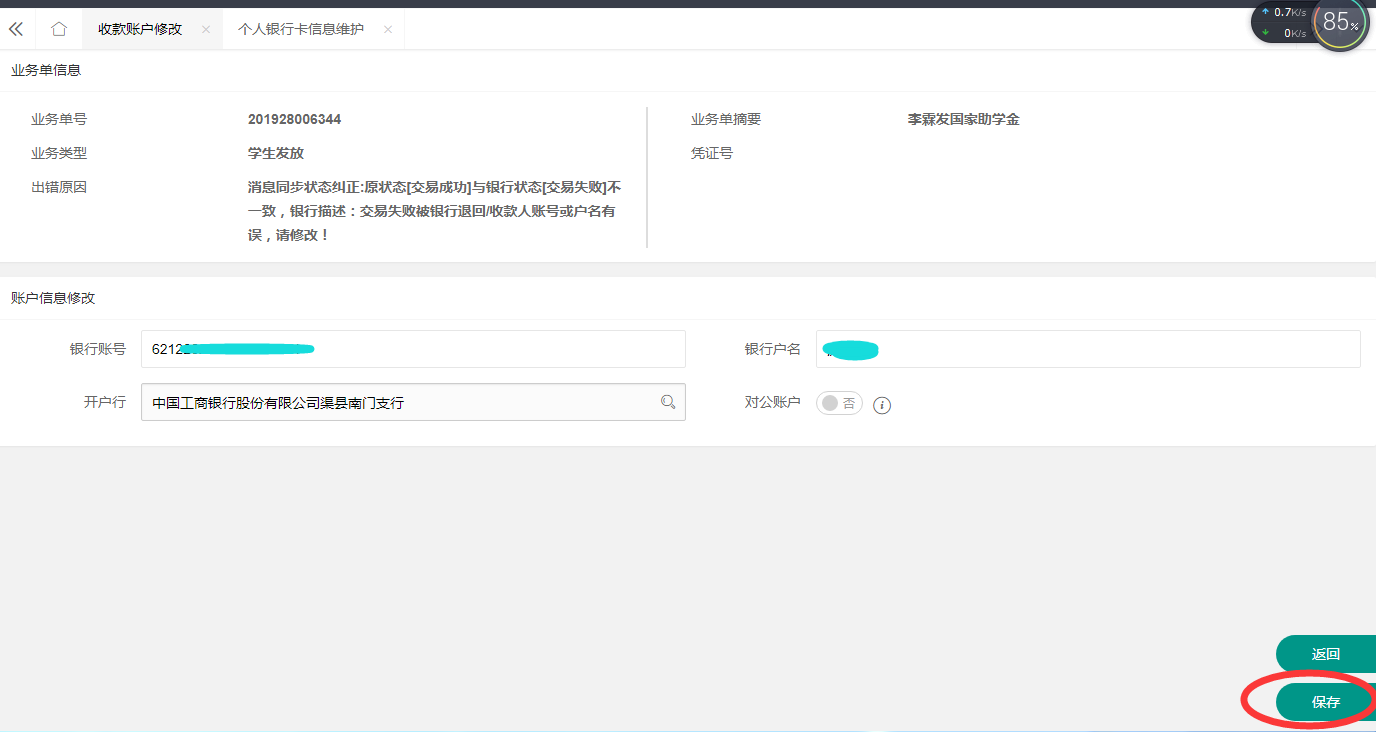Viewport: 1376px width, 732px height.
Task: Click the network speed indicator widget
Action: (1282, 22)
